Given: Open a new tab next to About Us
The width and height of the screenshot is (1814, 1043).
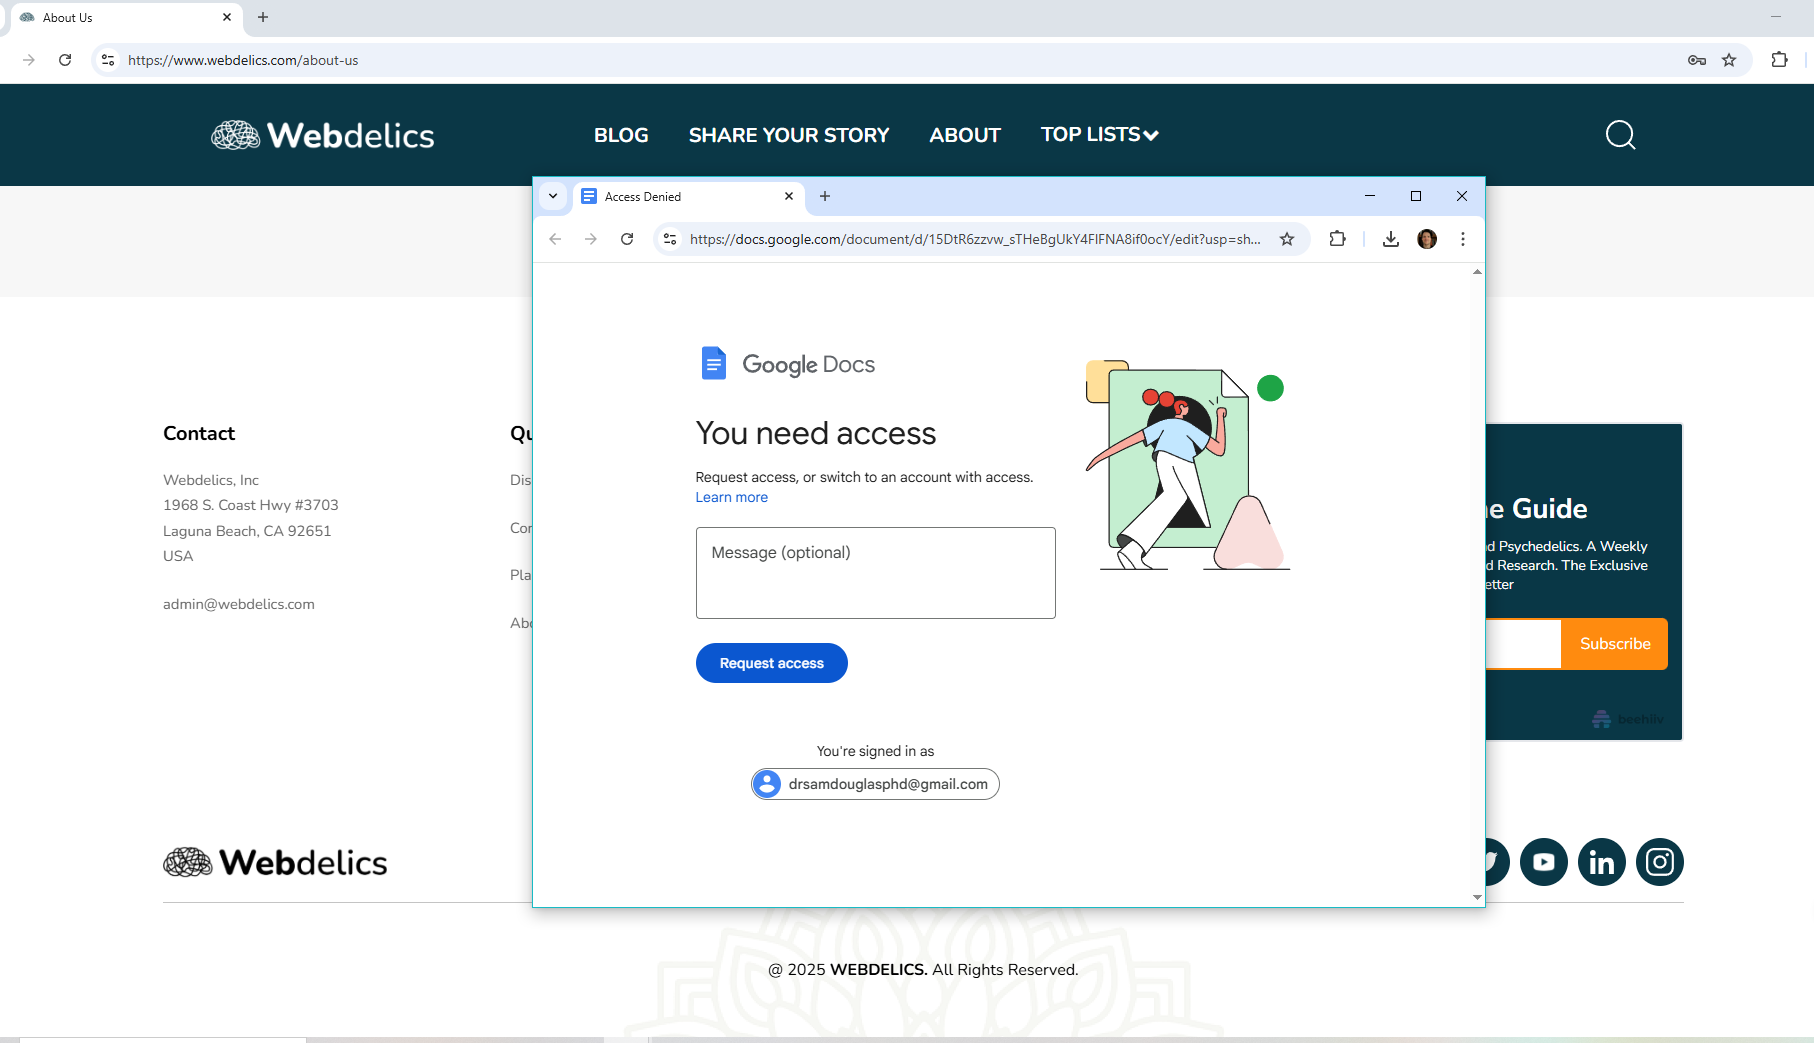Looking at the screenshot, I should point(263,17).
